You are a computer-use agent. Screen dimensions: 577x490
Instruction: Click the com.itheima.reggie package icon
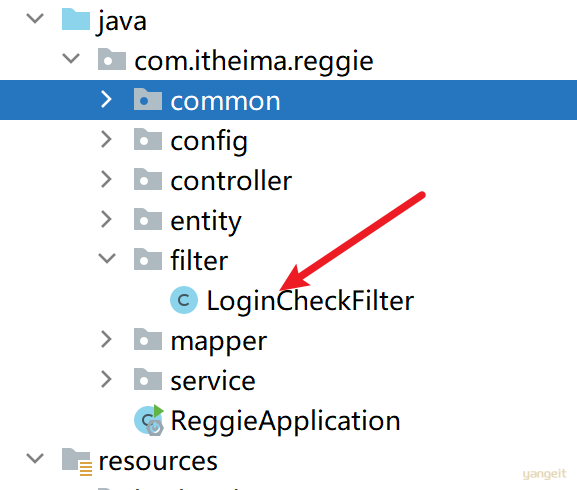pos(112,59)
